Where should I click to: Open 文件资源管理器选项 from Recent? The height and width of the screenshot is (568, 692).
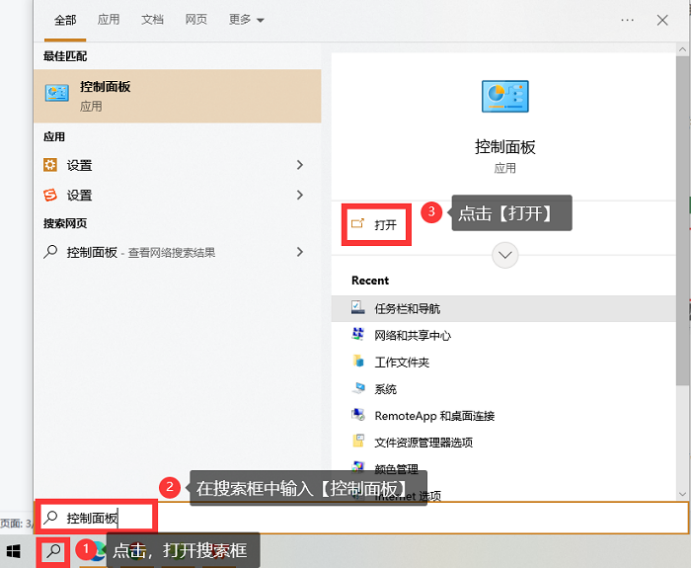503,442
